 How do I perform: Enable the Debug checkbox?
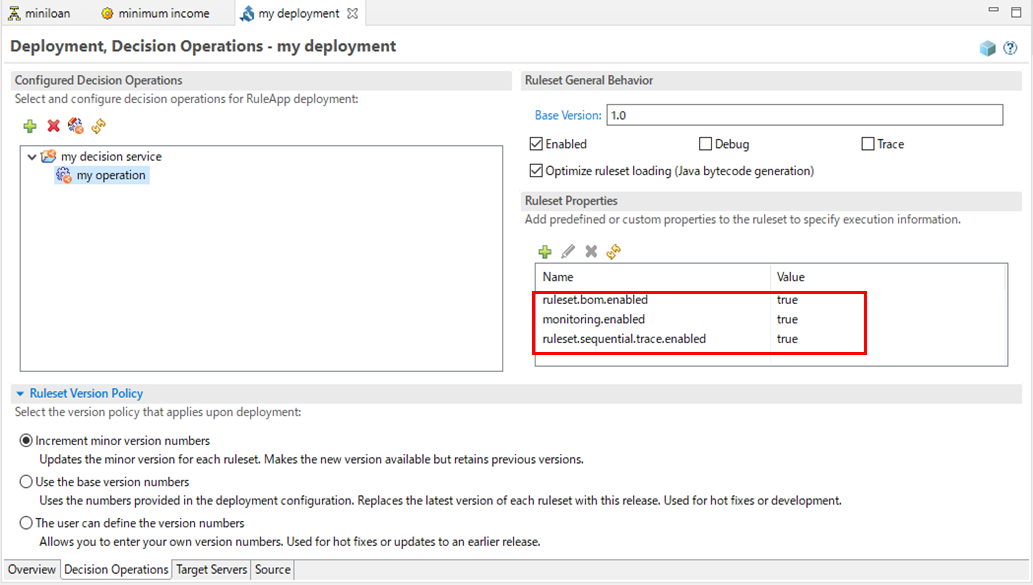[x=706, y=144]
